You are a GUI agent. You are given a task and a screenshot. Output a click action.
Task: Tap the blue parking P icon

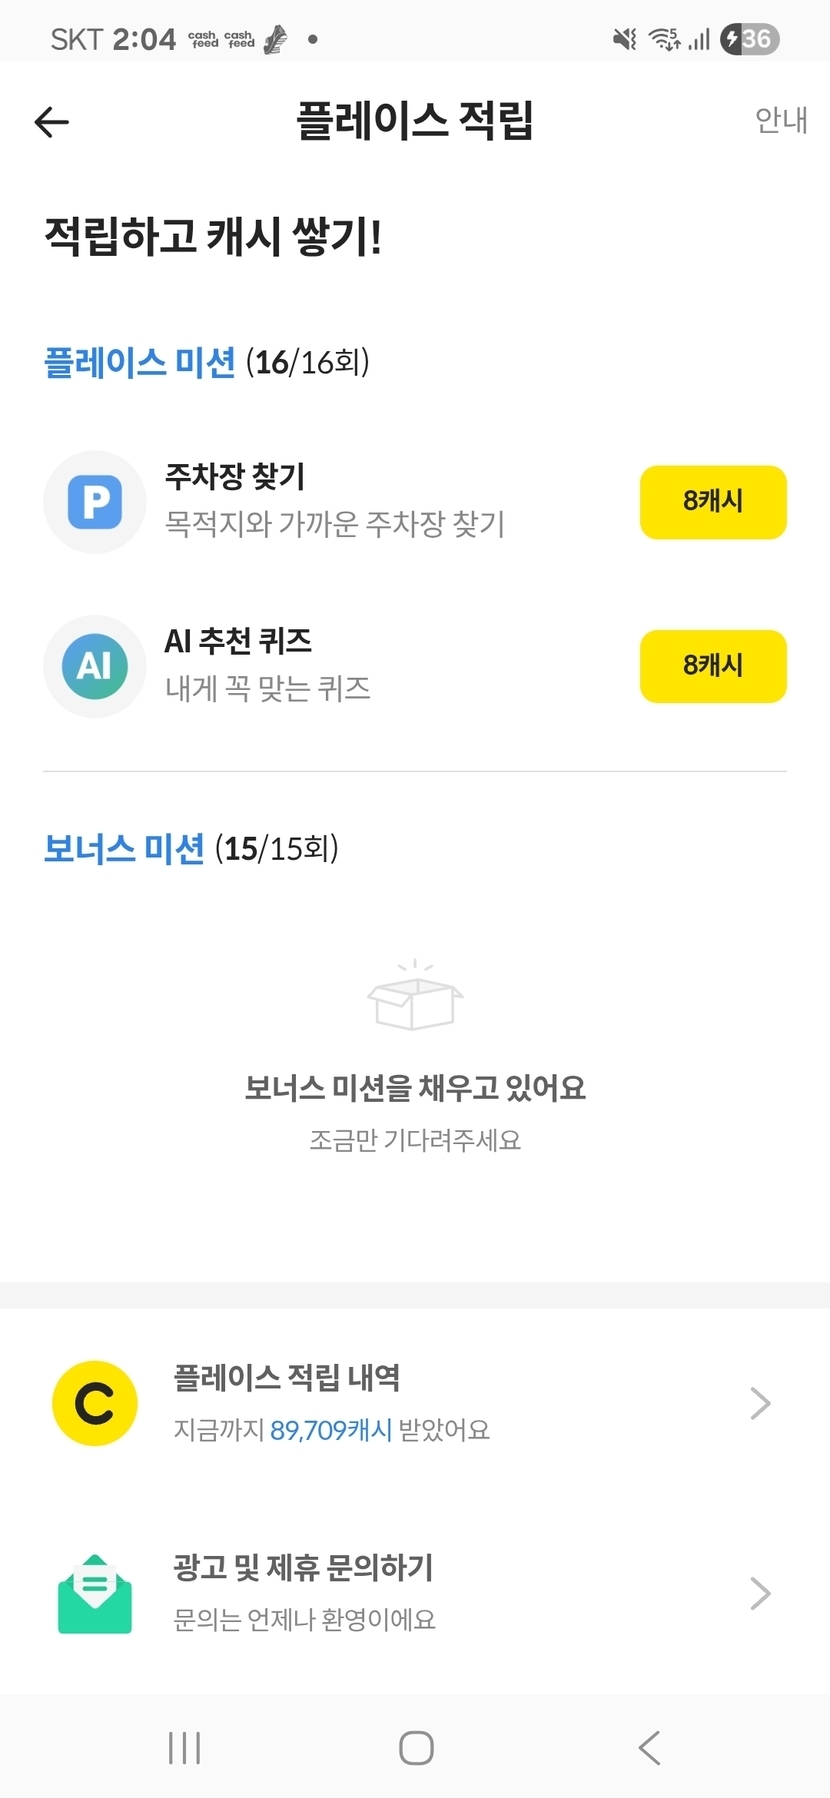(95, 502)
